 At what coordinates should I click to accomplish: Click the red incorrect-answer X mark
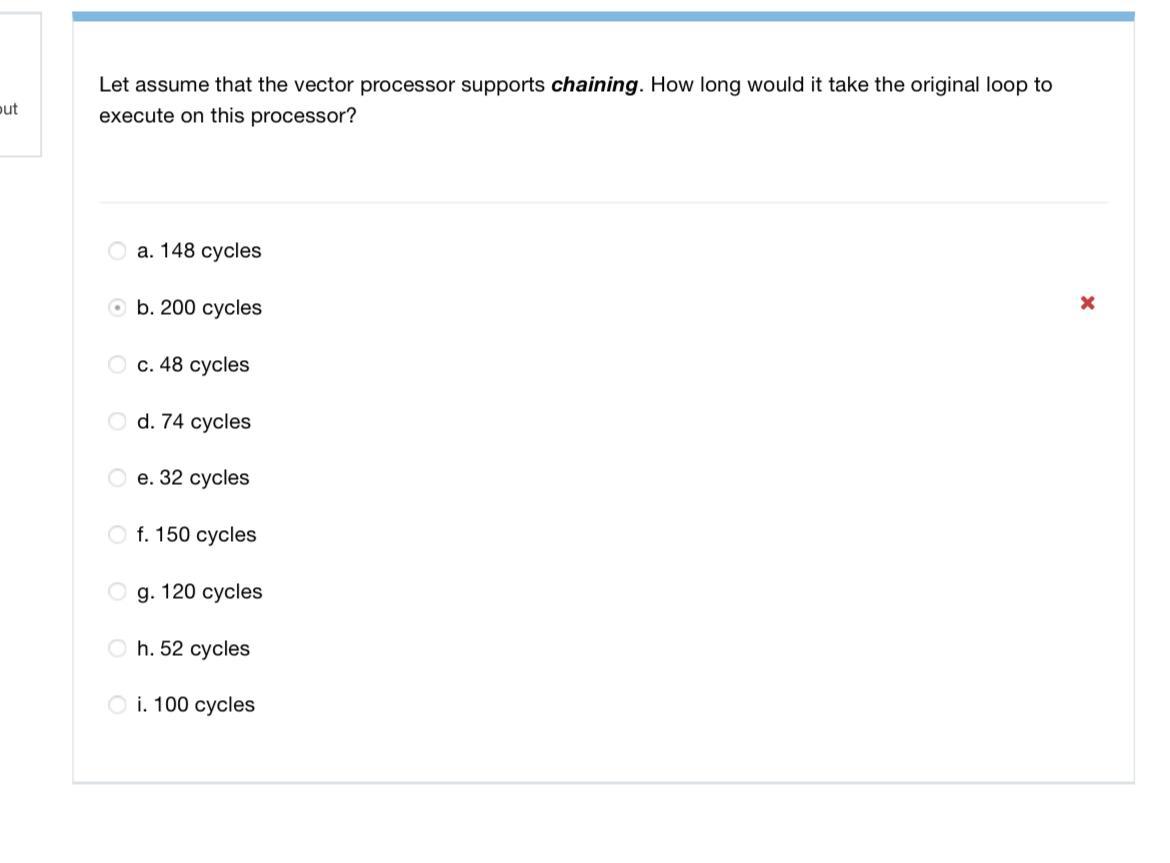pos(1088,302)
